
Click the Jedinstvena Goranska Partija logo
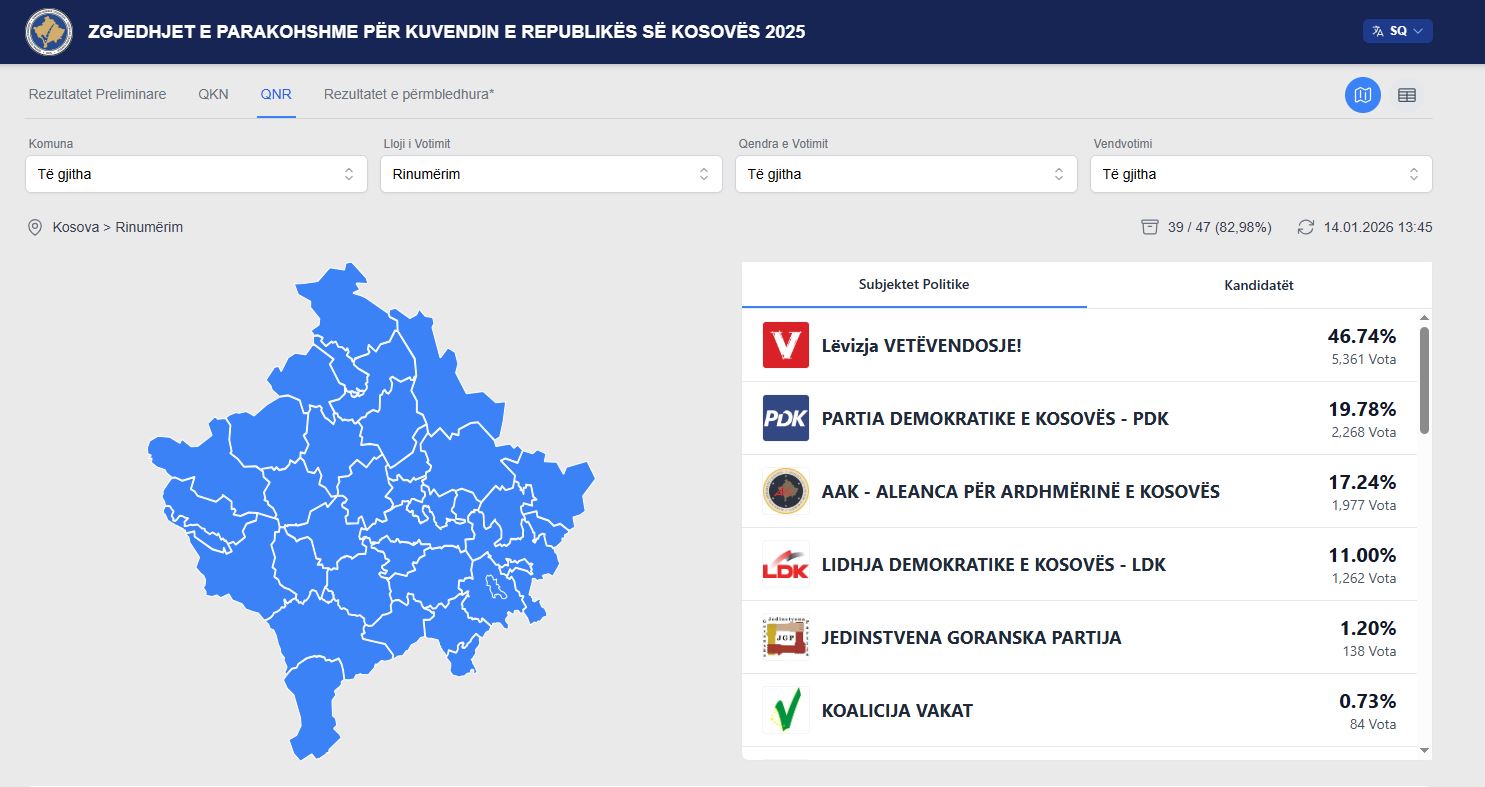(x=785, y=637)
